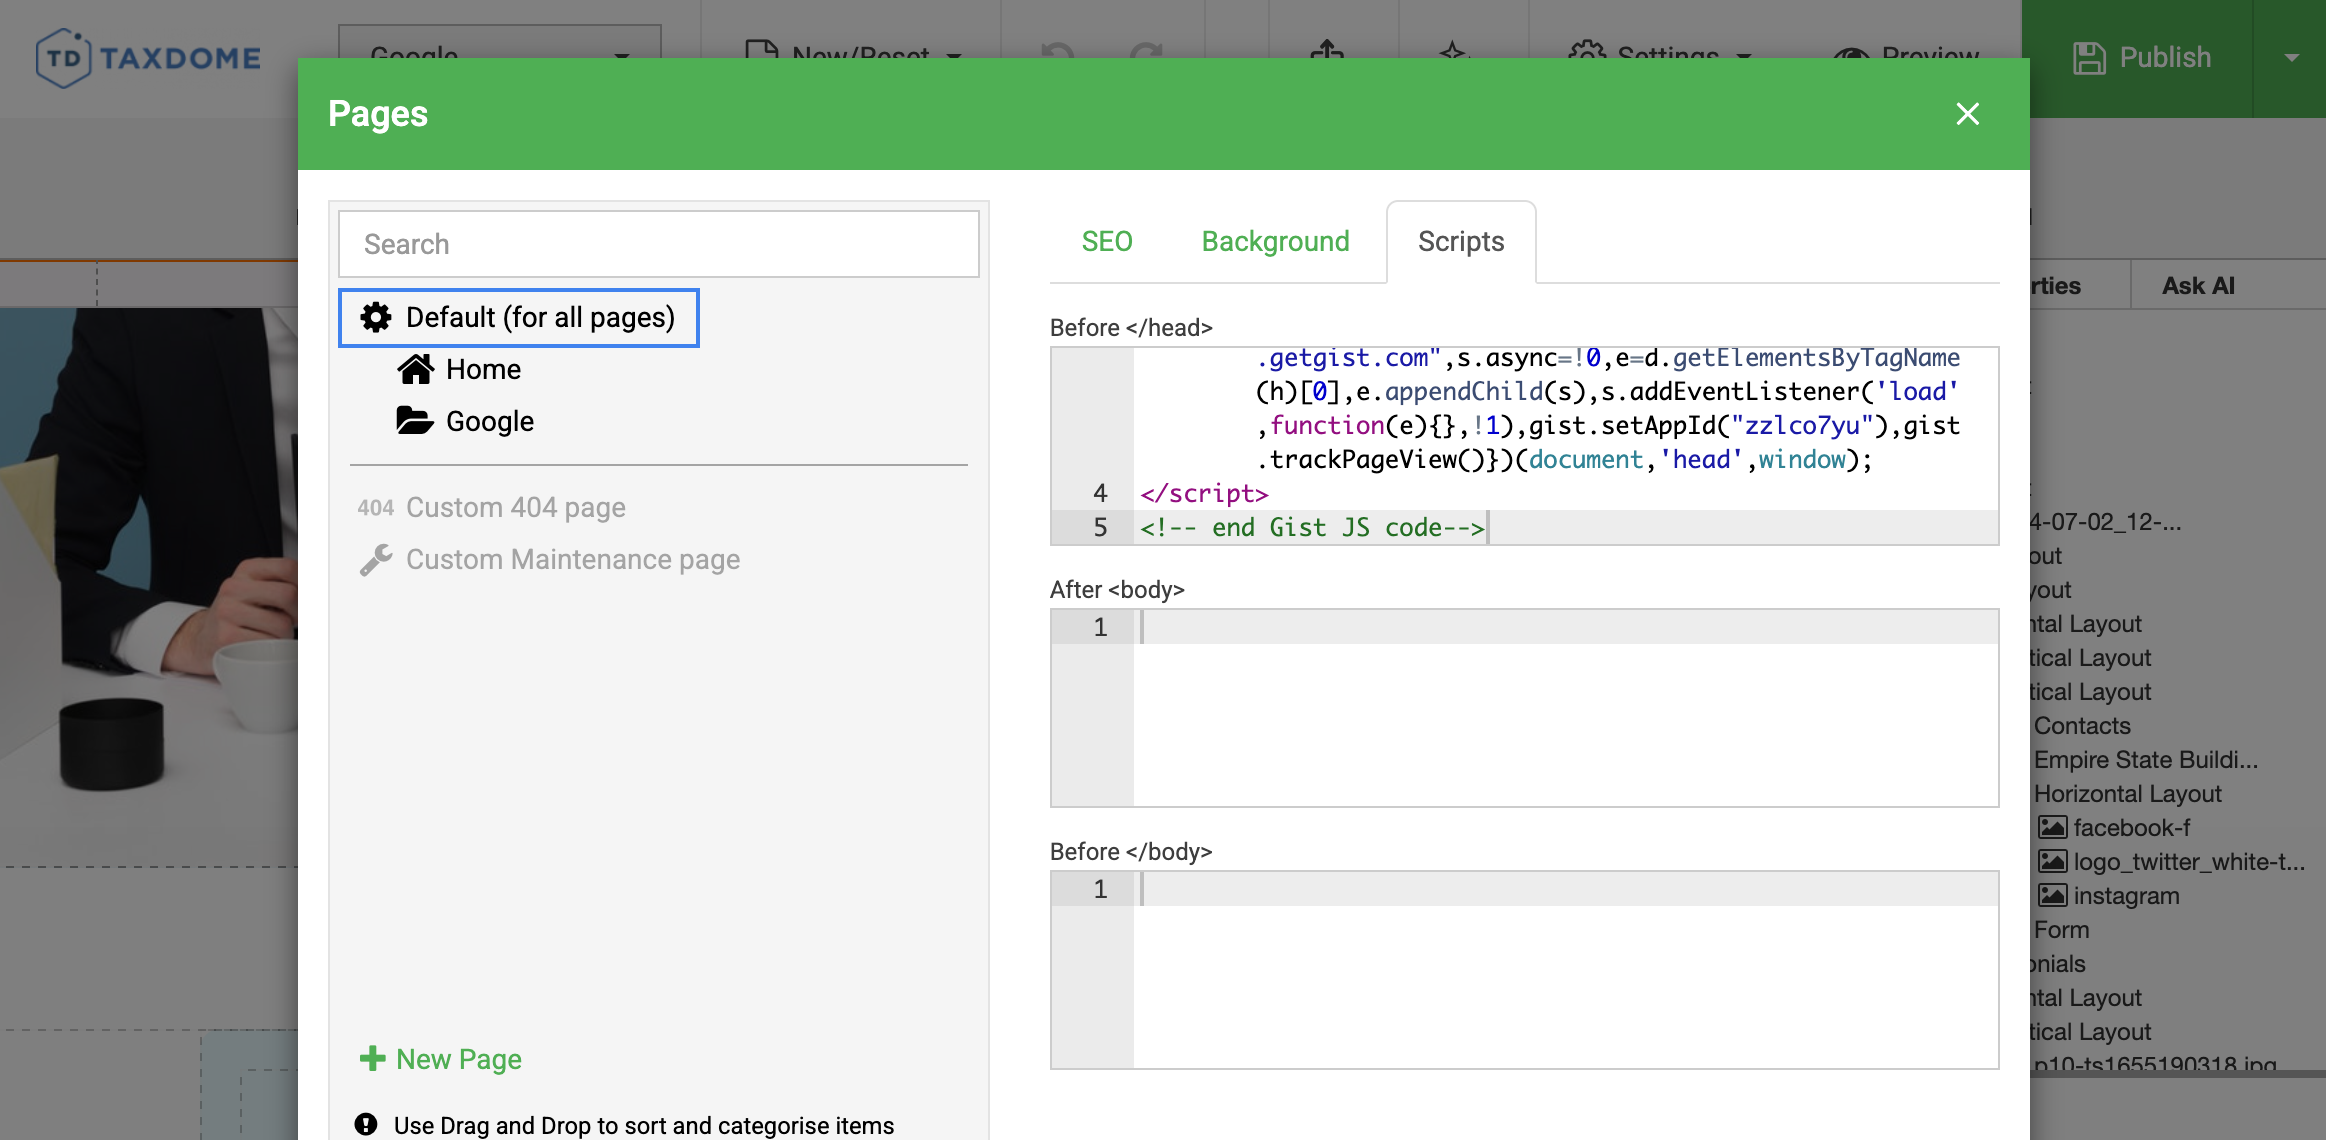The width and height of the screenshot is (2326, 1140).
Task: Open the Ask AI tab
Action: (x=2197, y=286)
